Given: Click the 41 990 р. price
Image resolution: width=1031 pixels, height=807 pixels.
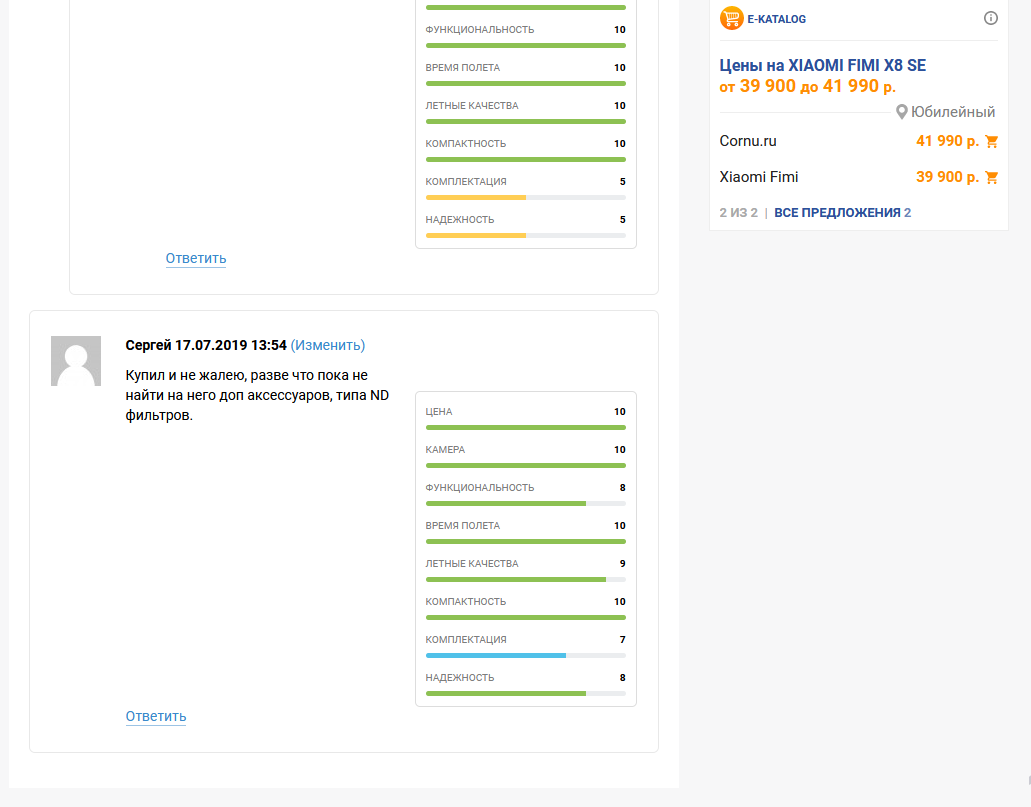Looking at the screenshot, I should pyautogui.click(x=947, y=141).
